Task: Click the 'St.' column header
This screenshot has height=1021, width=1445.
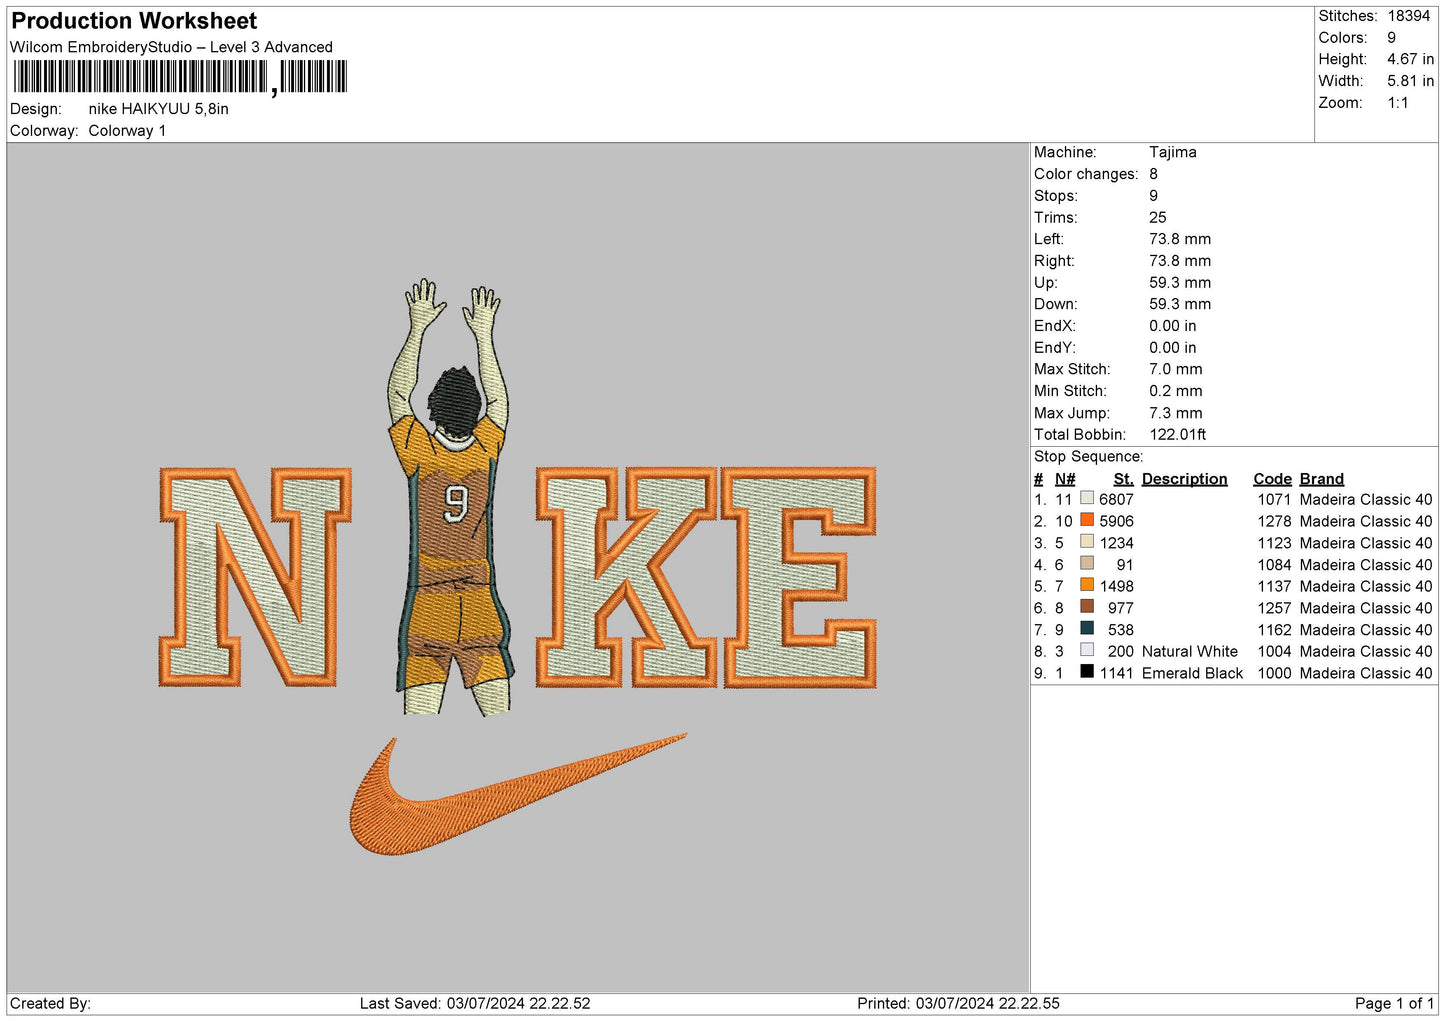Action: tap(1123, 479)
